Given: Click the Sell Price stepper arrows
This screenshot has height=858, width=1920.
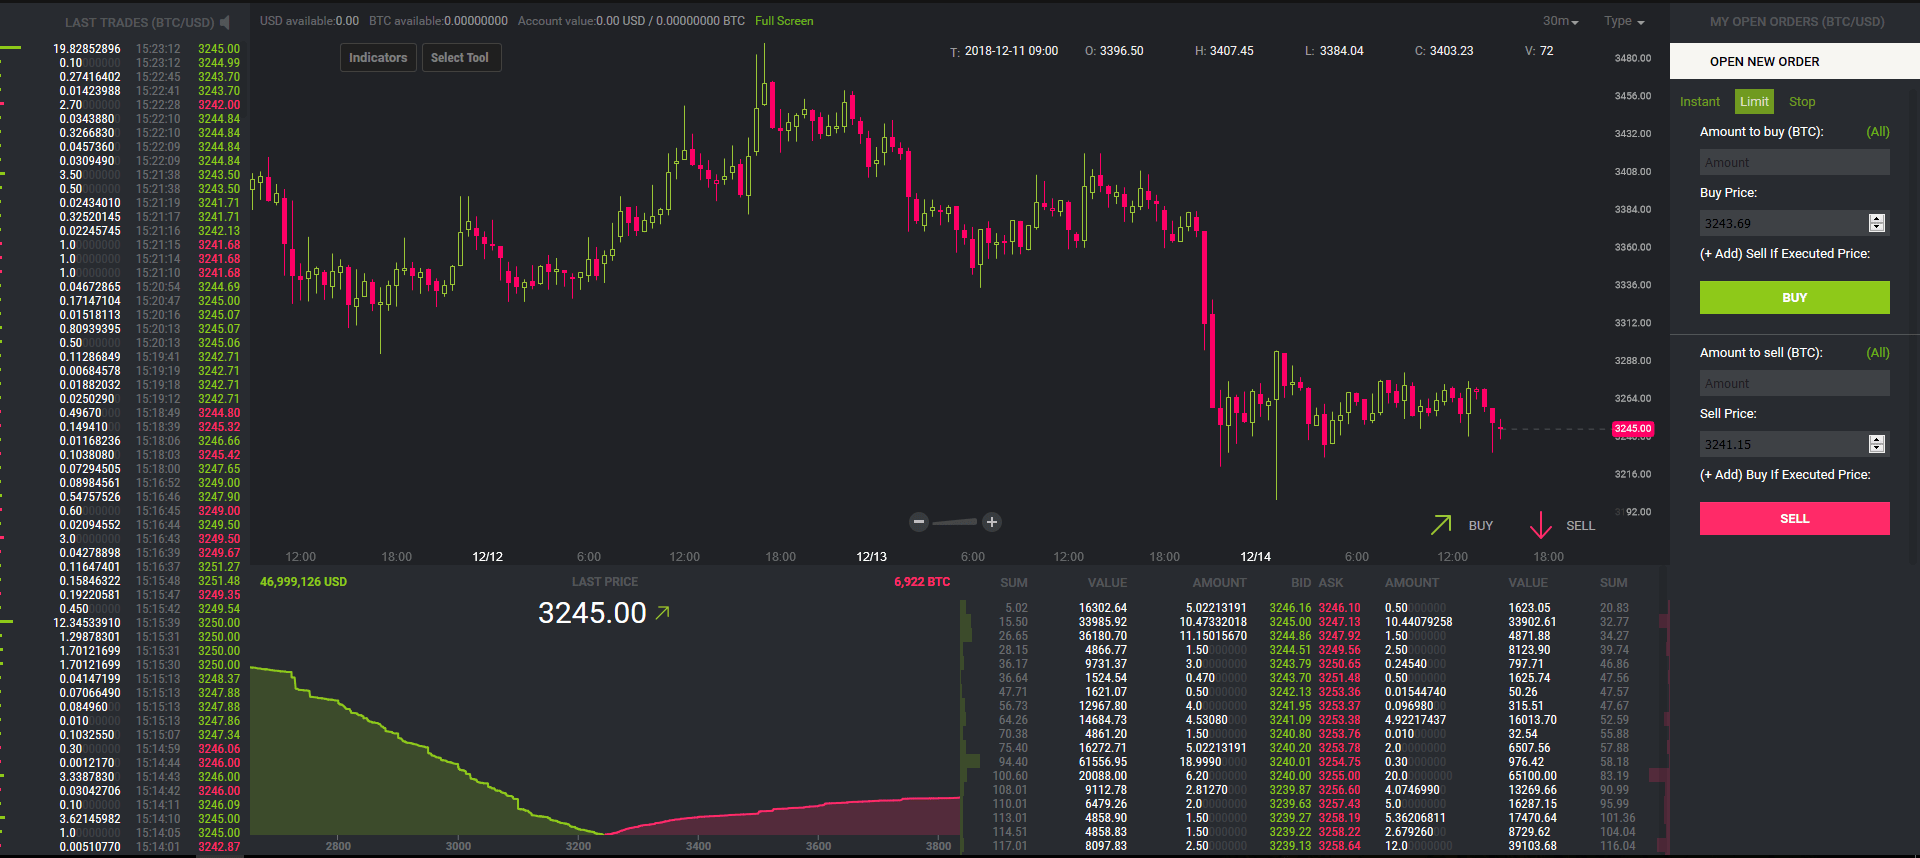Looking at the screenshot, I should [x=1876, y=444].
